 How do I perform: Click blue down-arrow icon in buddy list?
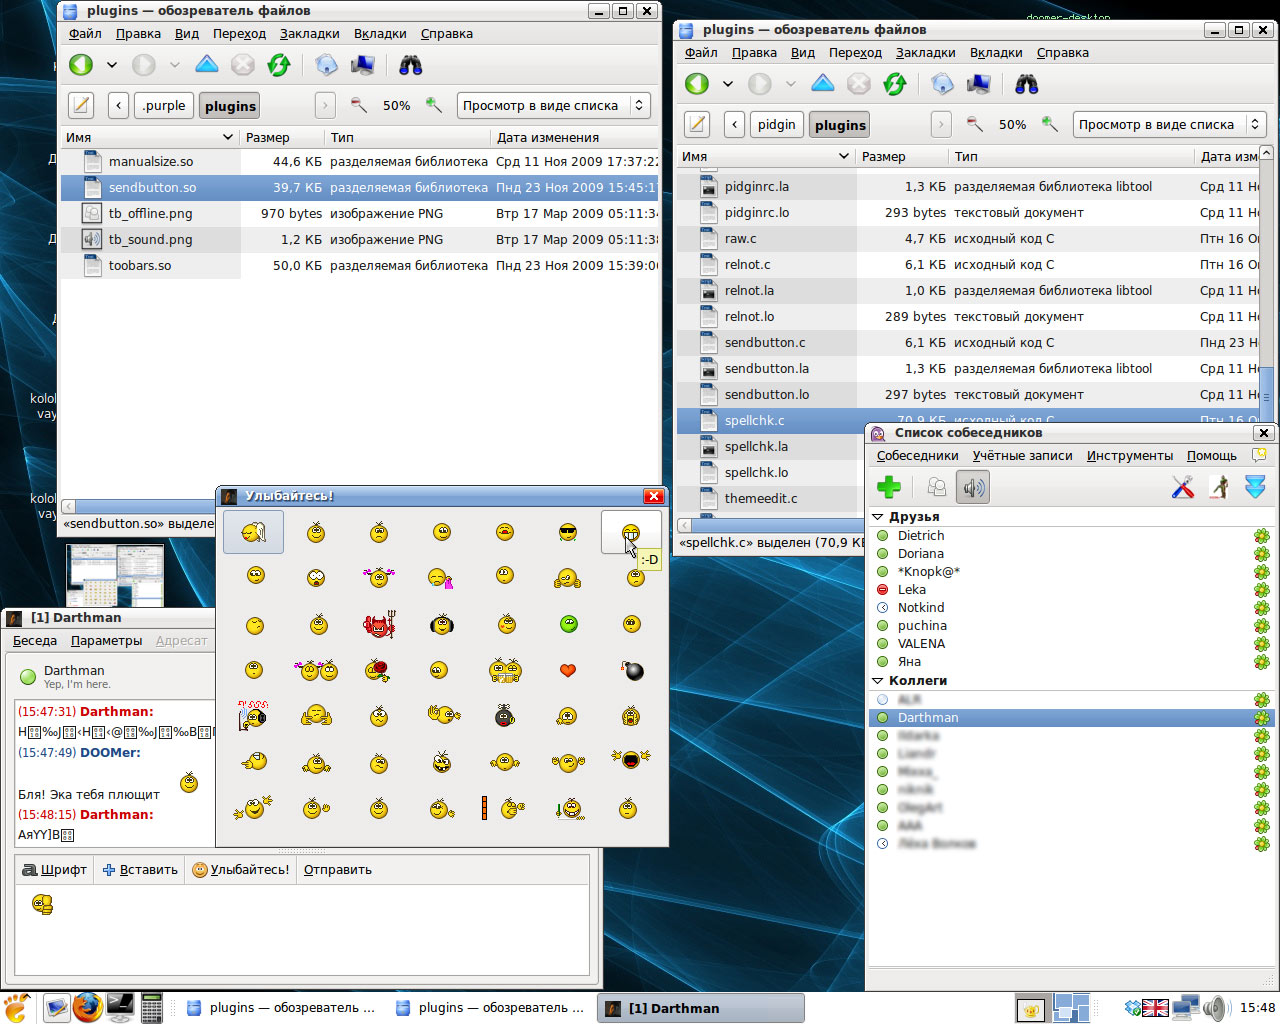[1255, 487]
